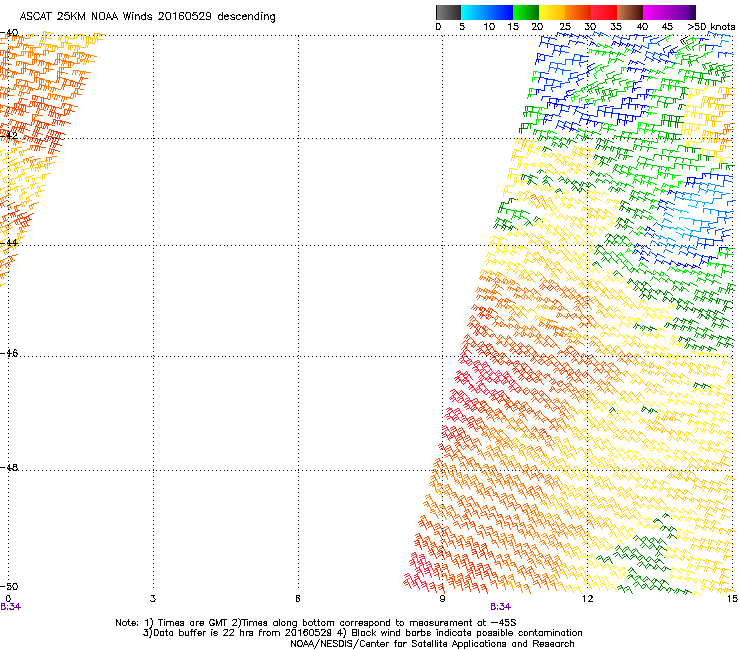
Task: Select the '25' label under the color bar
Action: click(564, 27)
